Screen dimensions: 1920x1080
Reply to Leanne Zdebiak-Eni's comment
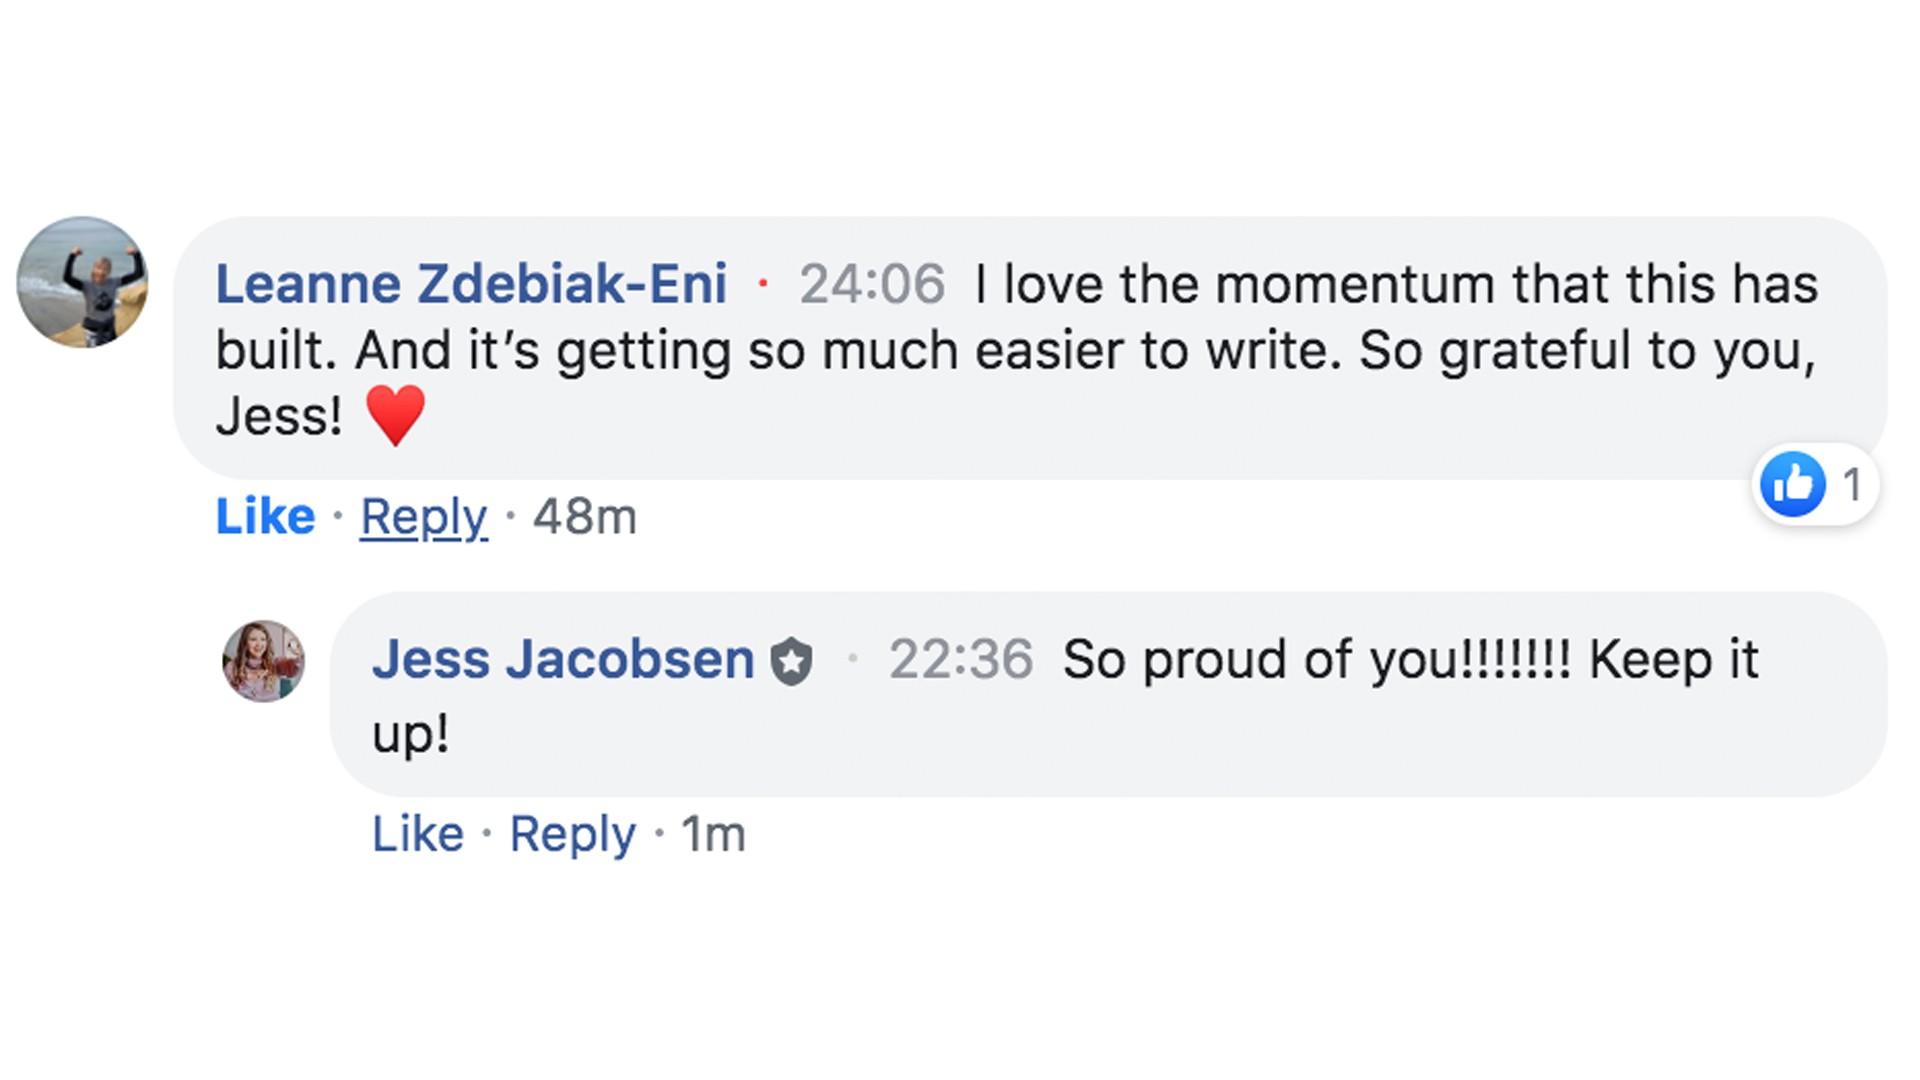pos(424,517)
